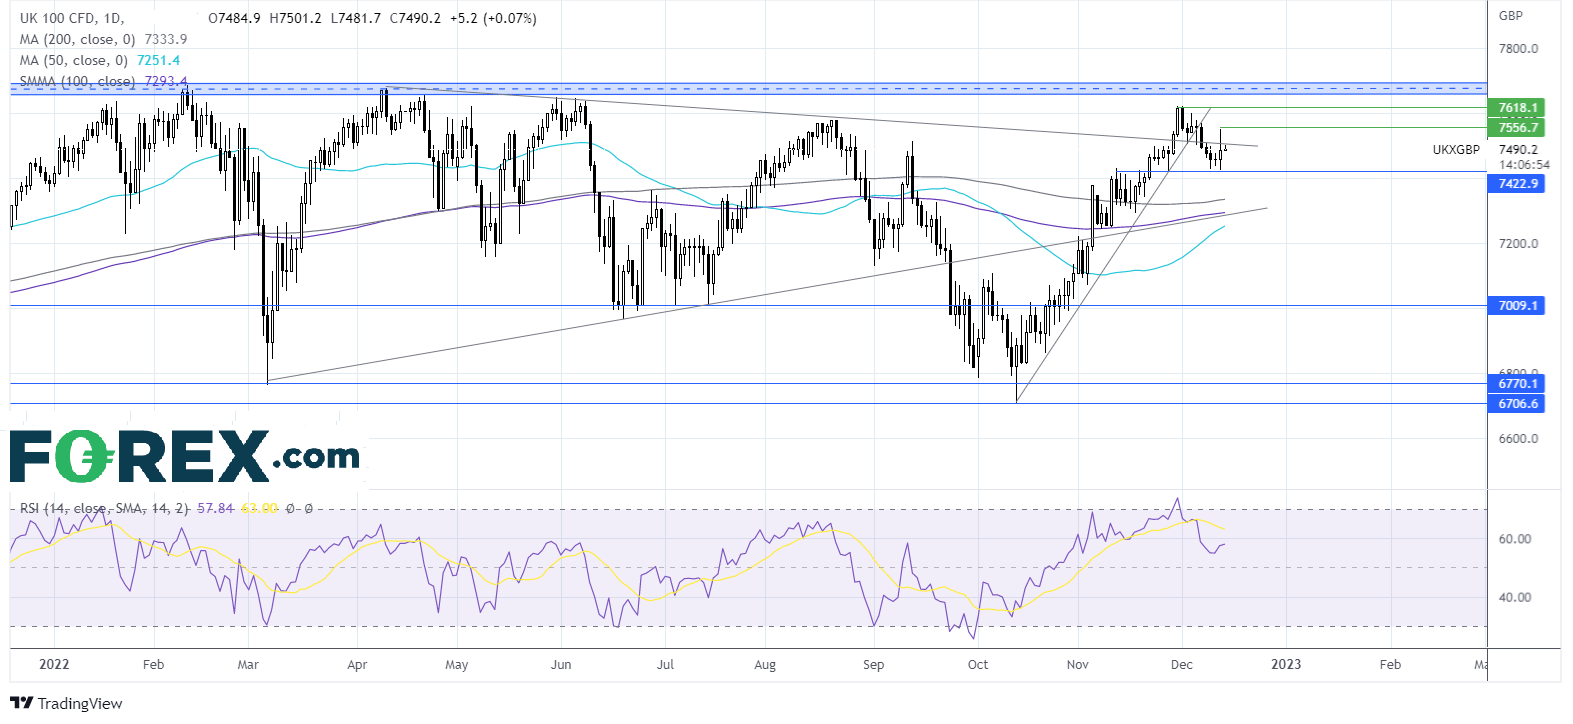Click the 6770.1 price level label

[x=1517, y=383]
